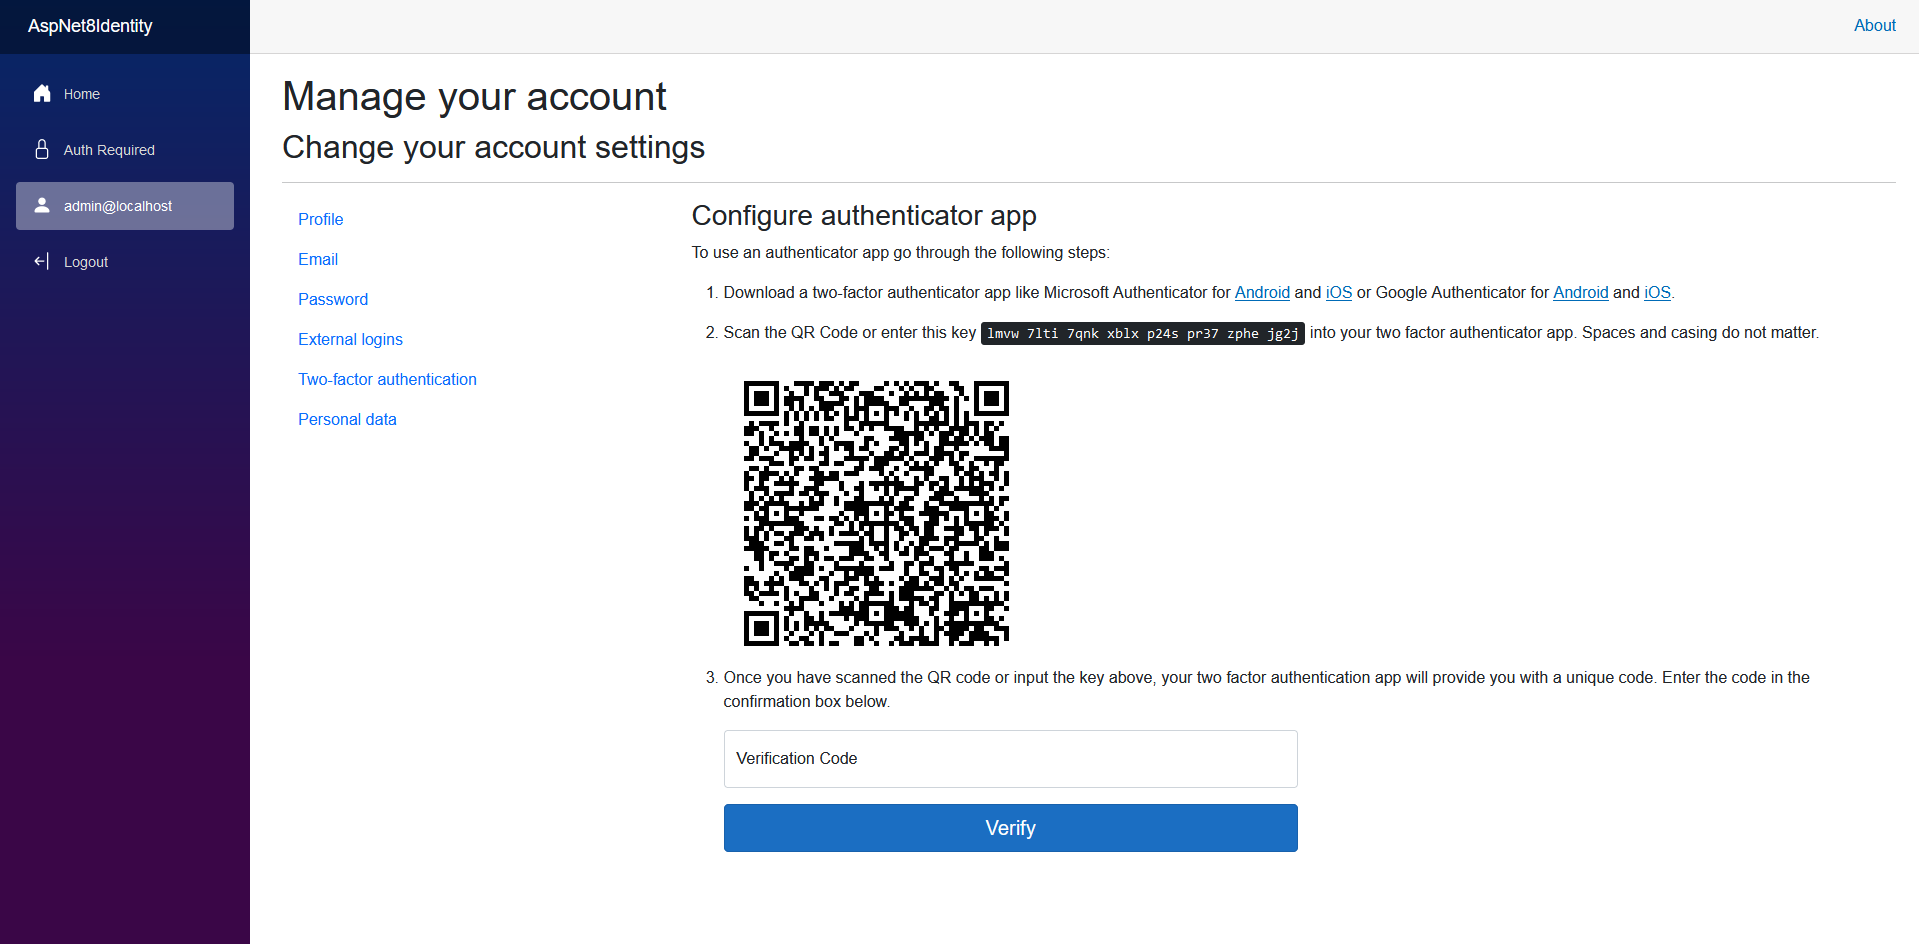Click the Home house icon in sidebar

click(x=42, y=94)
